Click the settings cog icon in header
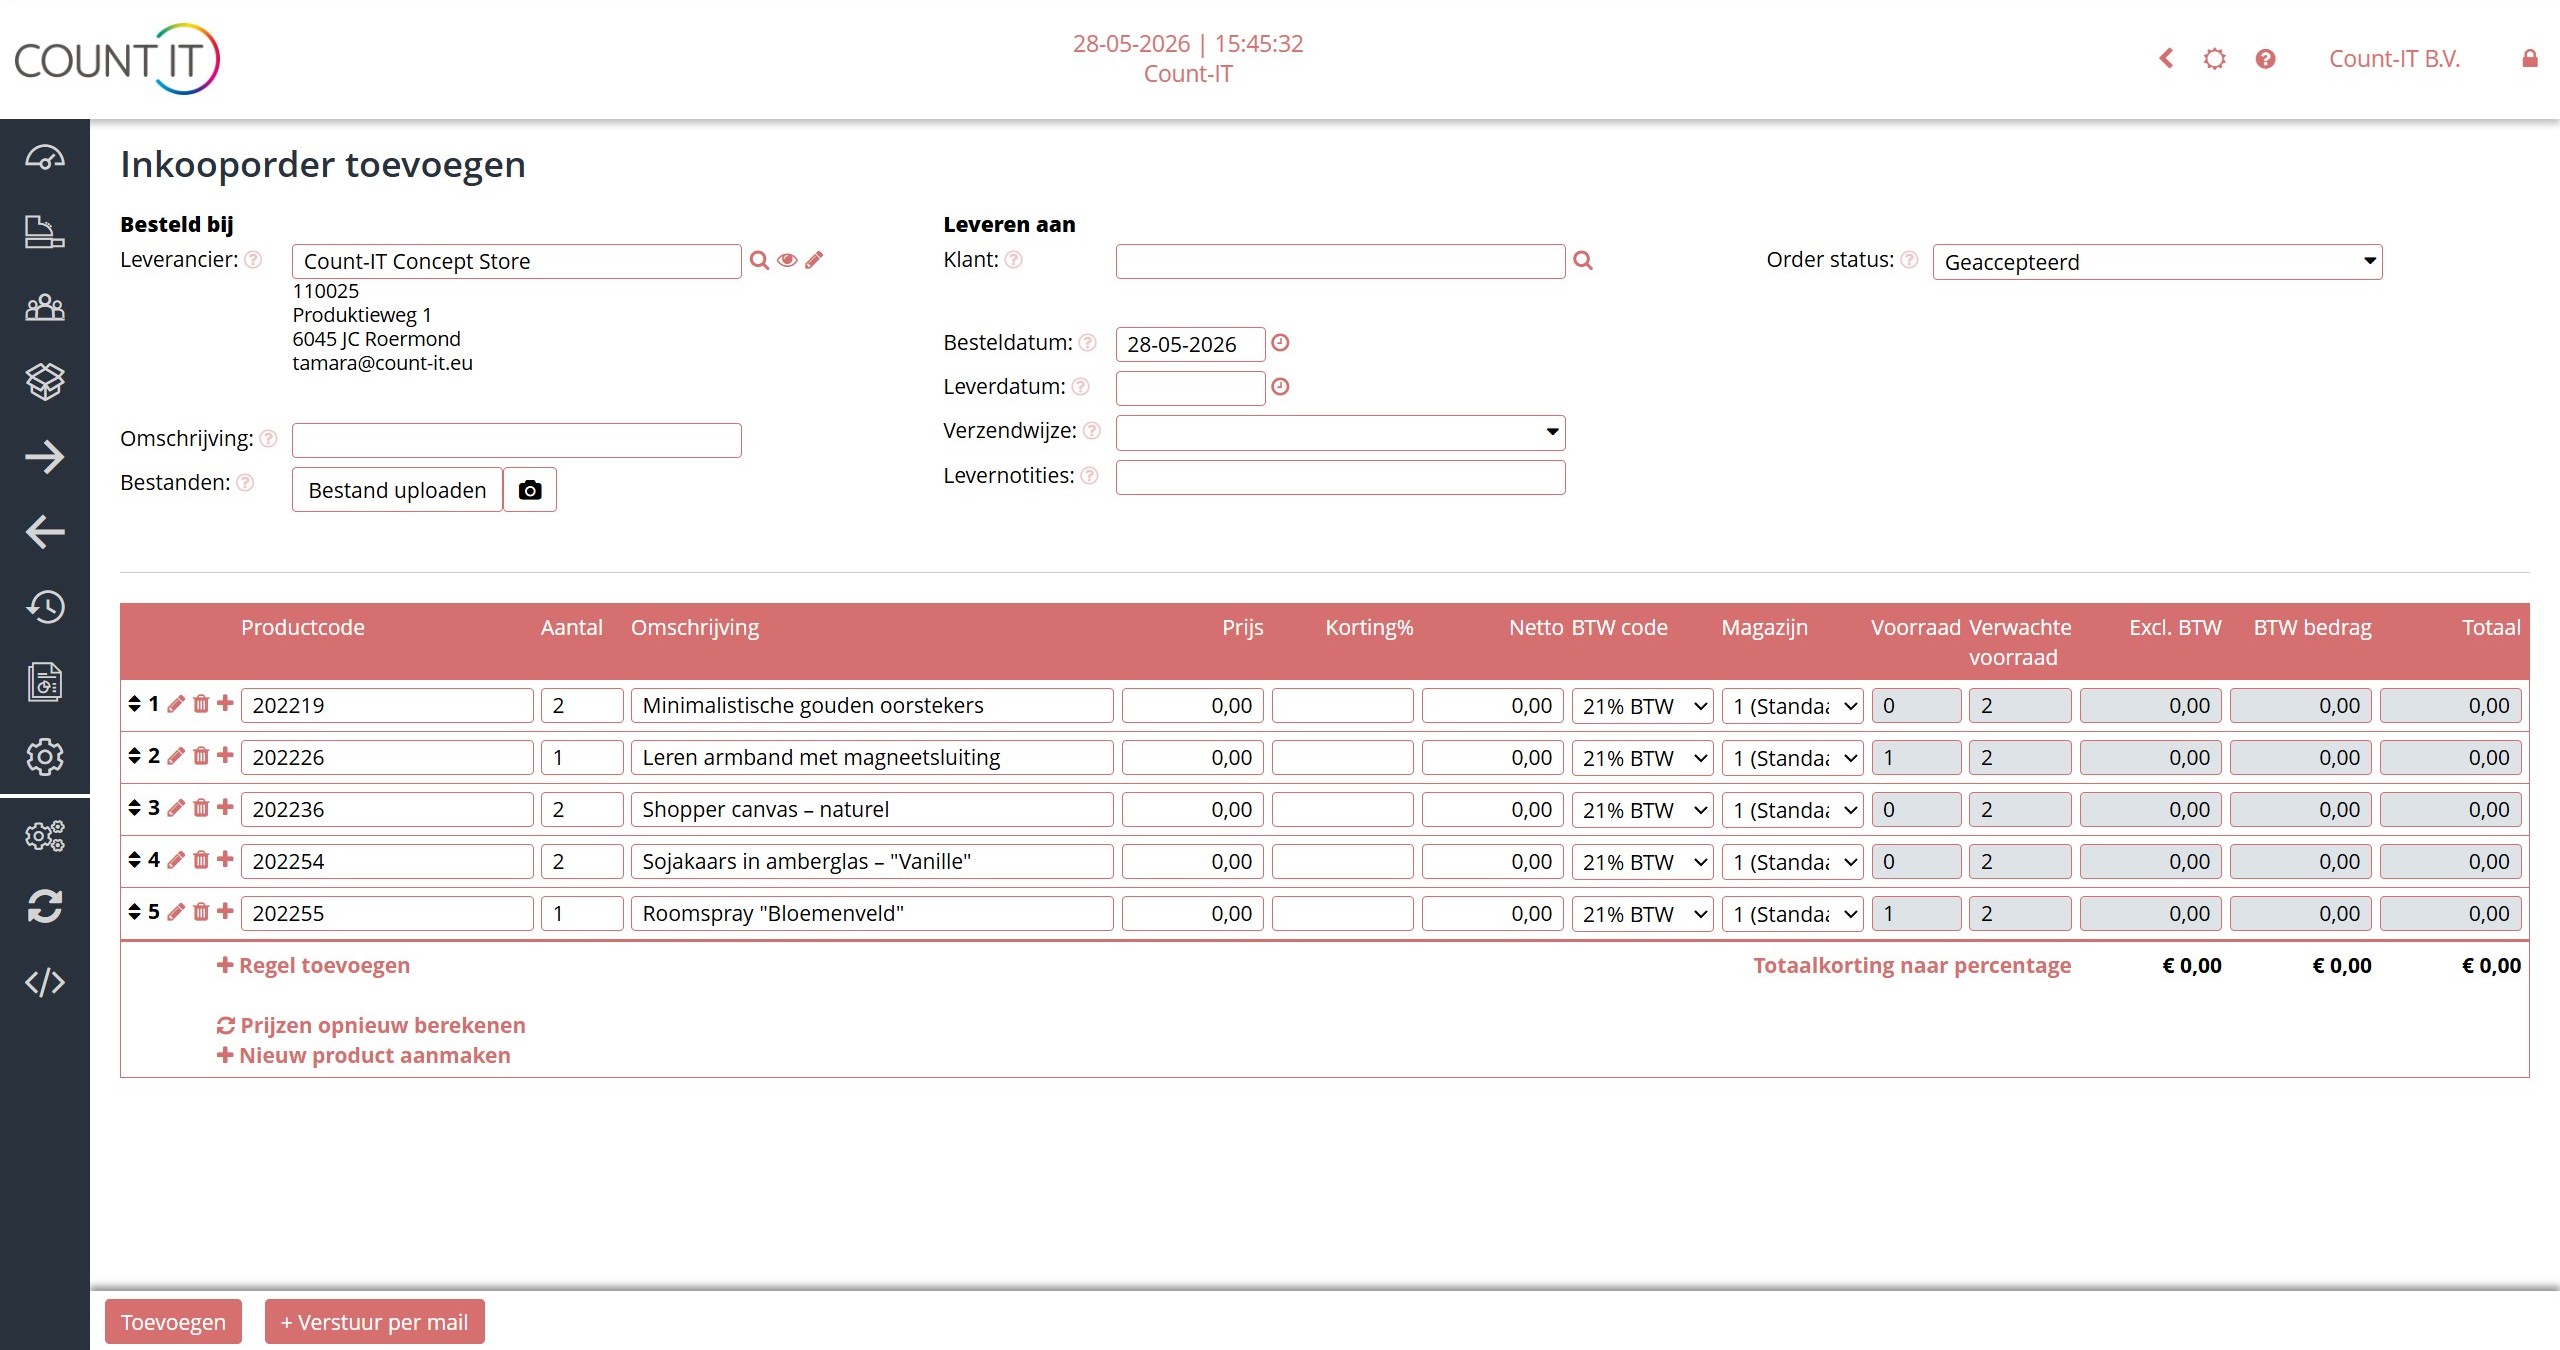This screenshot has height=1350, width=2560. [x=2215, y=59]
